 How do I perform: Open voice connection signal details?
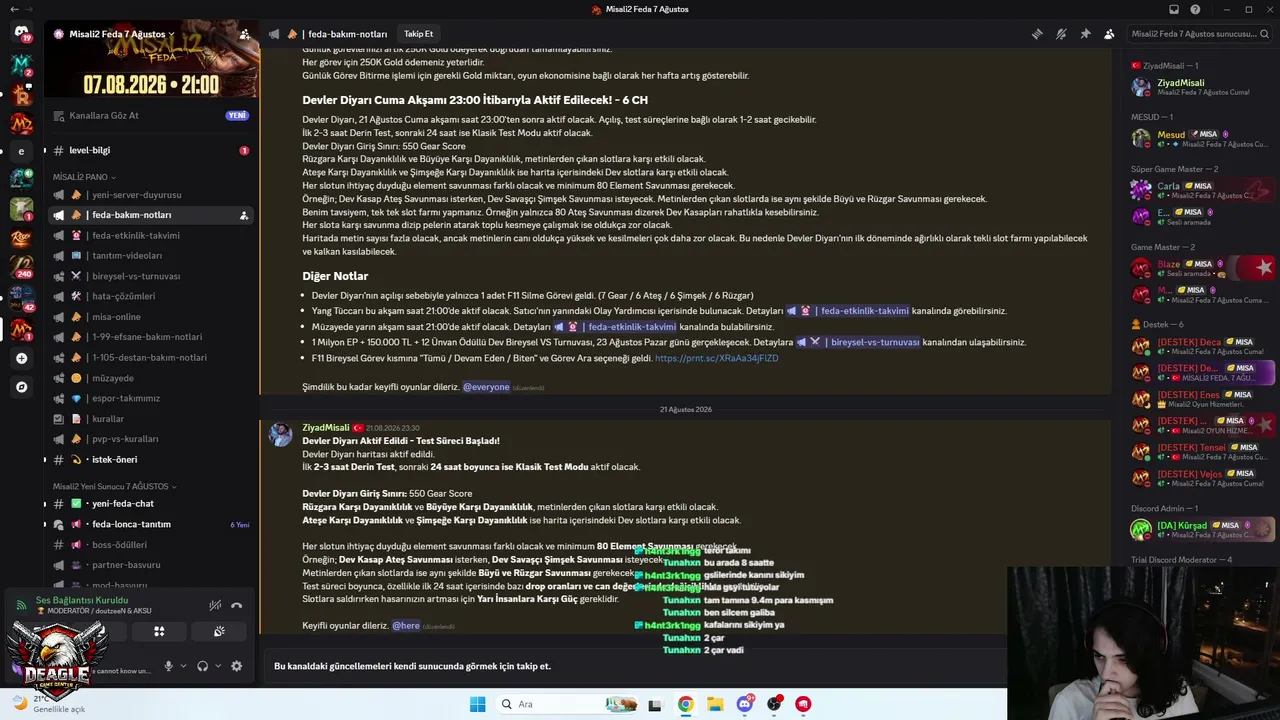point(21,604)
